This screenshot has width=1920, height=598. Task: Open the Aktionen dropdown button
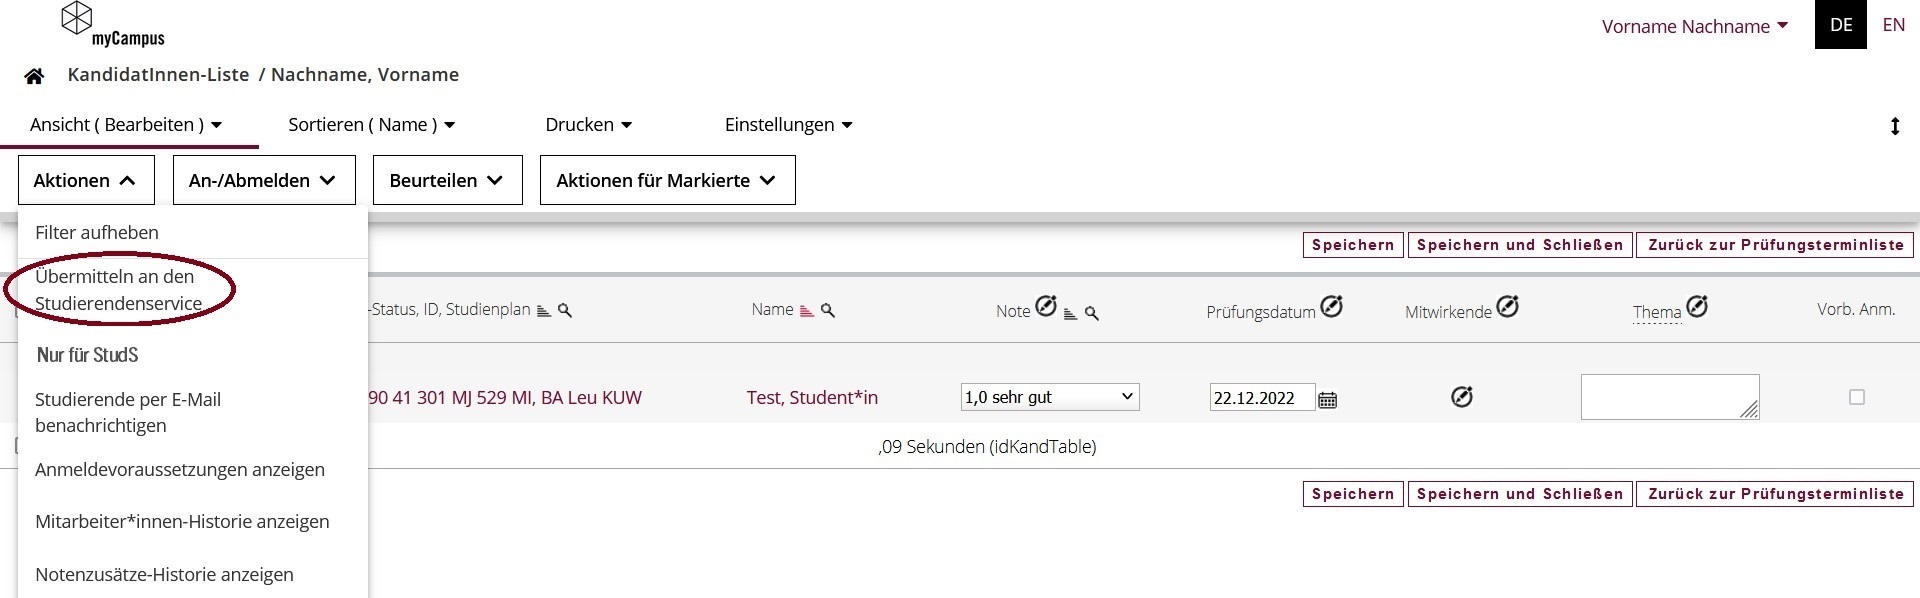point(86,180)
